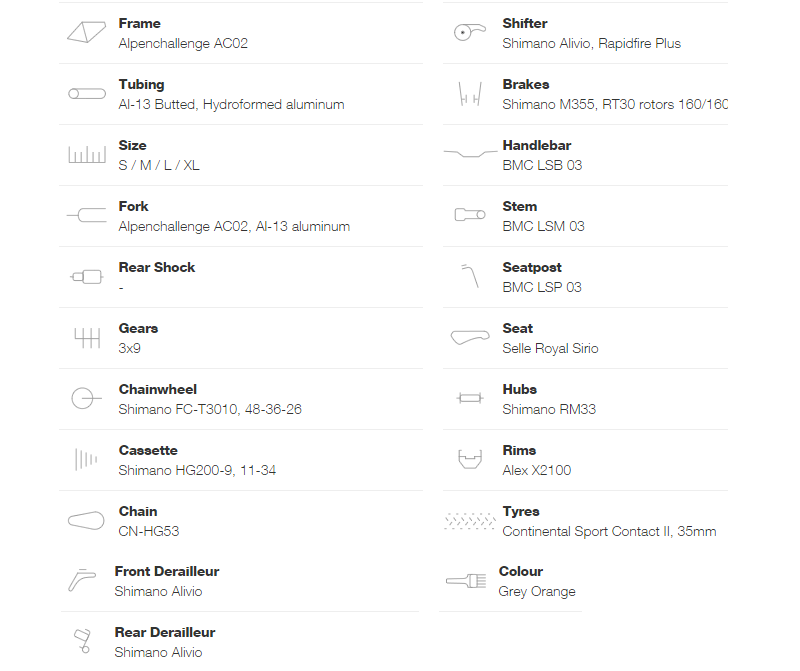
Task: Click the Brakes icon
Action: click(470, 94)
